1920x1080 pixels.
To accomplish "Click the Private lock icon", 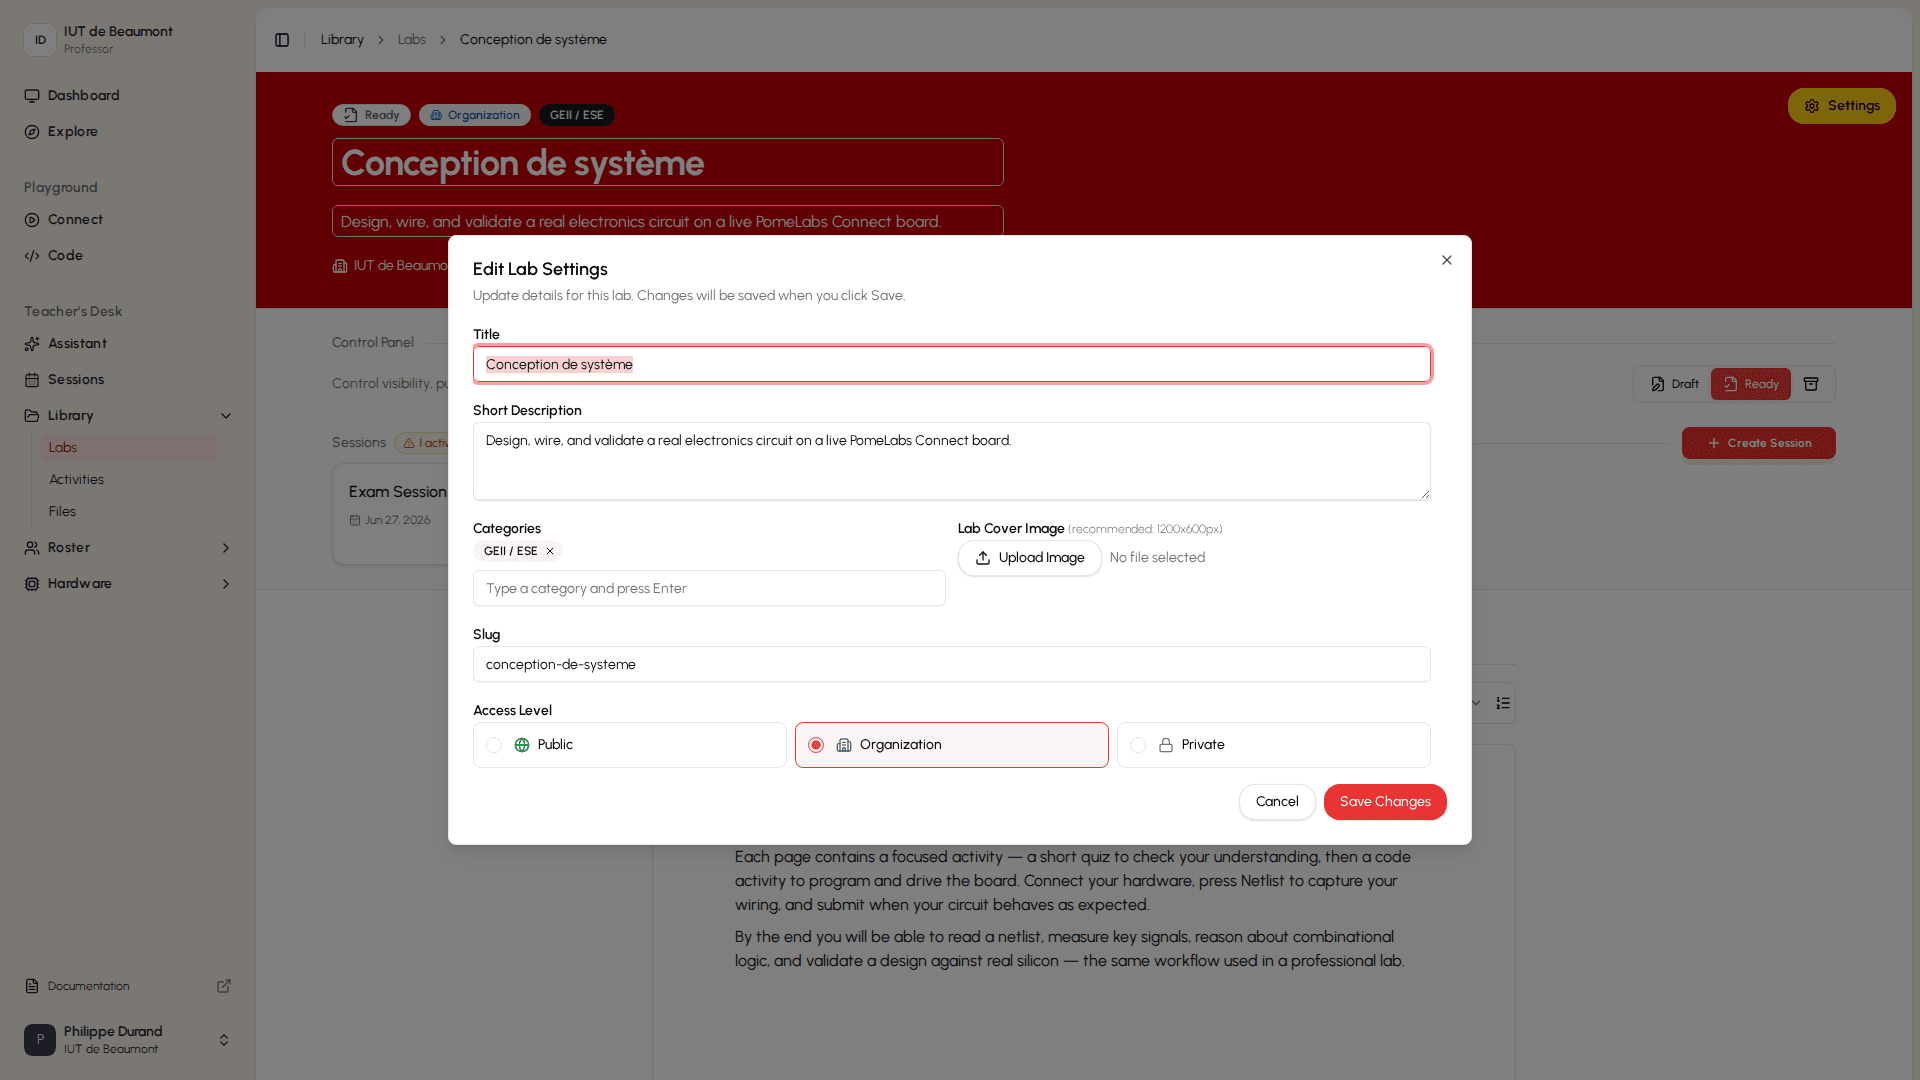I will (x=1166, y=745).
